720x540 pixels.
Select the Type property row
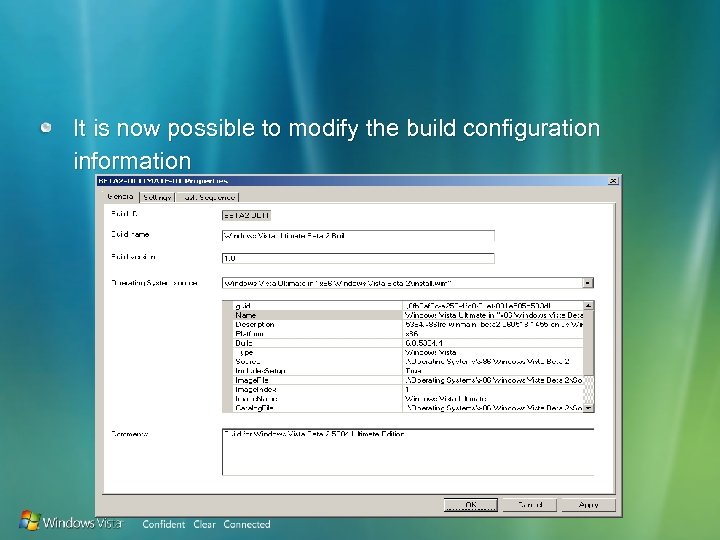(x=408, y=352)
